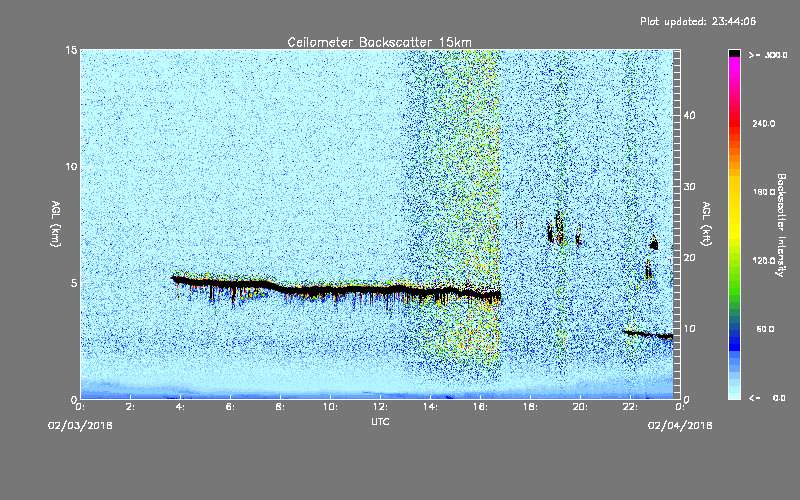800x500 pixels.
Task: Click the '10' tick on the left km axis
Action: (x=71, y=167)
